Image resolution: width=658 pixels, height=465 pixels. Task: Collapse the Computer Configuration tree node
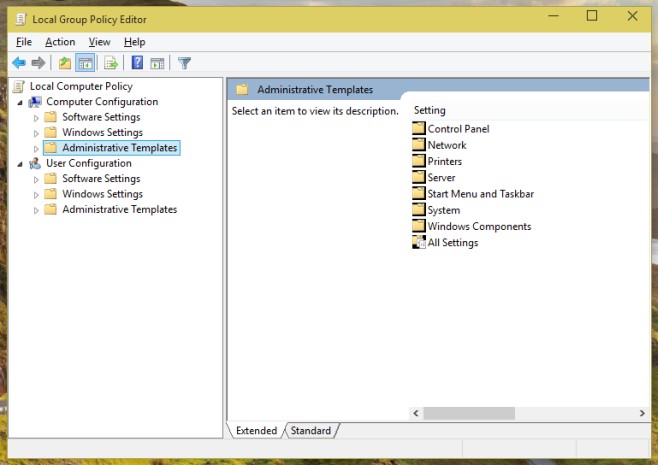click(x=20, y=102)
